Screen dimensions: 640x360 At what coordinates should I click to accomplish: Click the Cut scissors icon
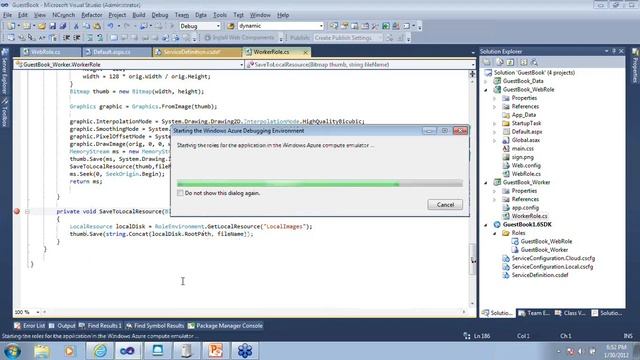(76, 26)
